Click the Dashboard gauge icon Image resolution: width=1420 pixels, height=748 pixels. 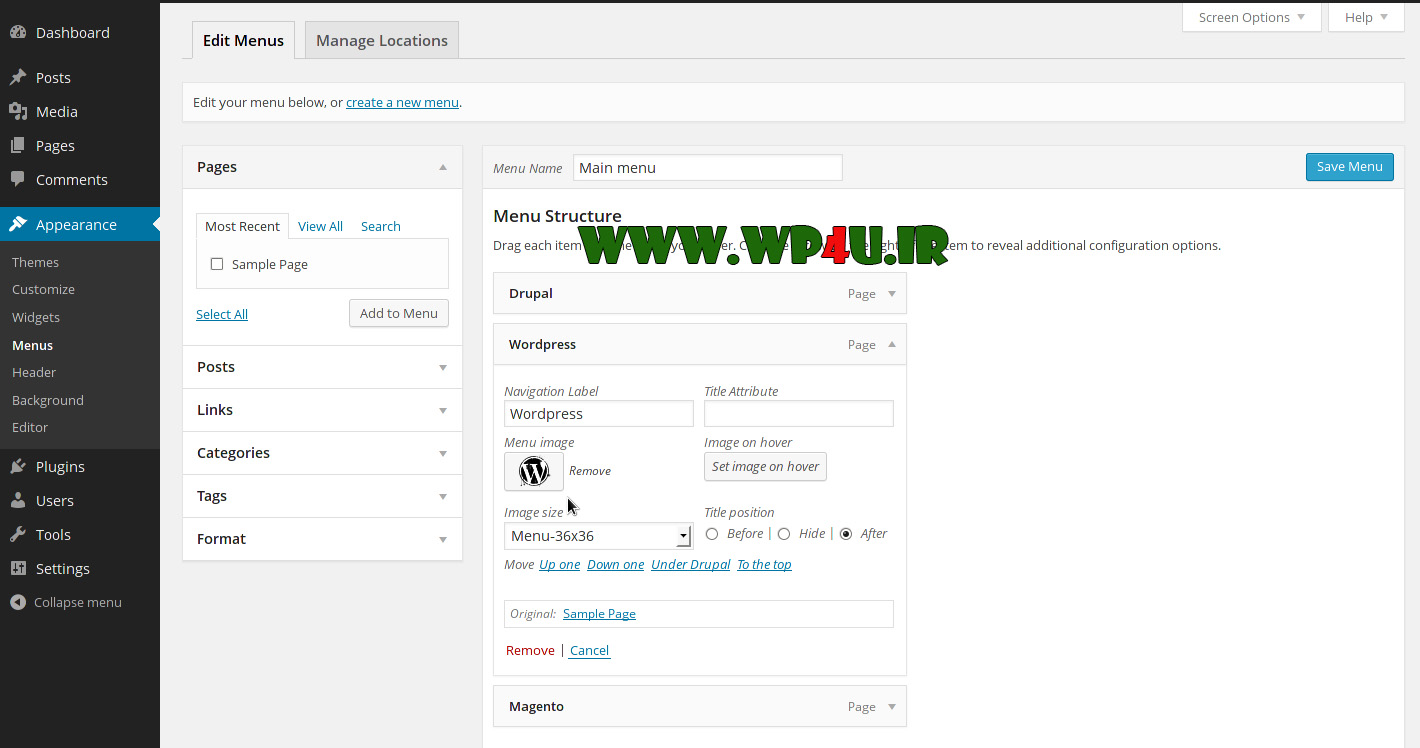pos(18,32)
